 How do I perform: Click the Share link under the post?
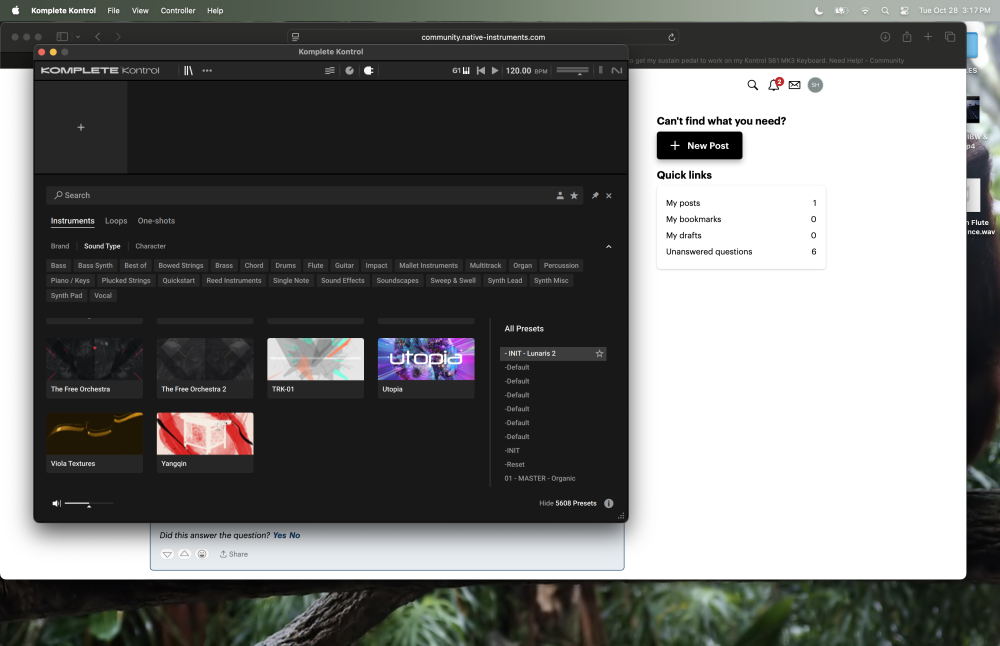234,555
